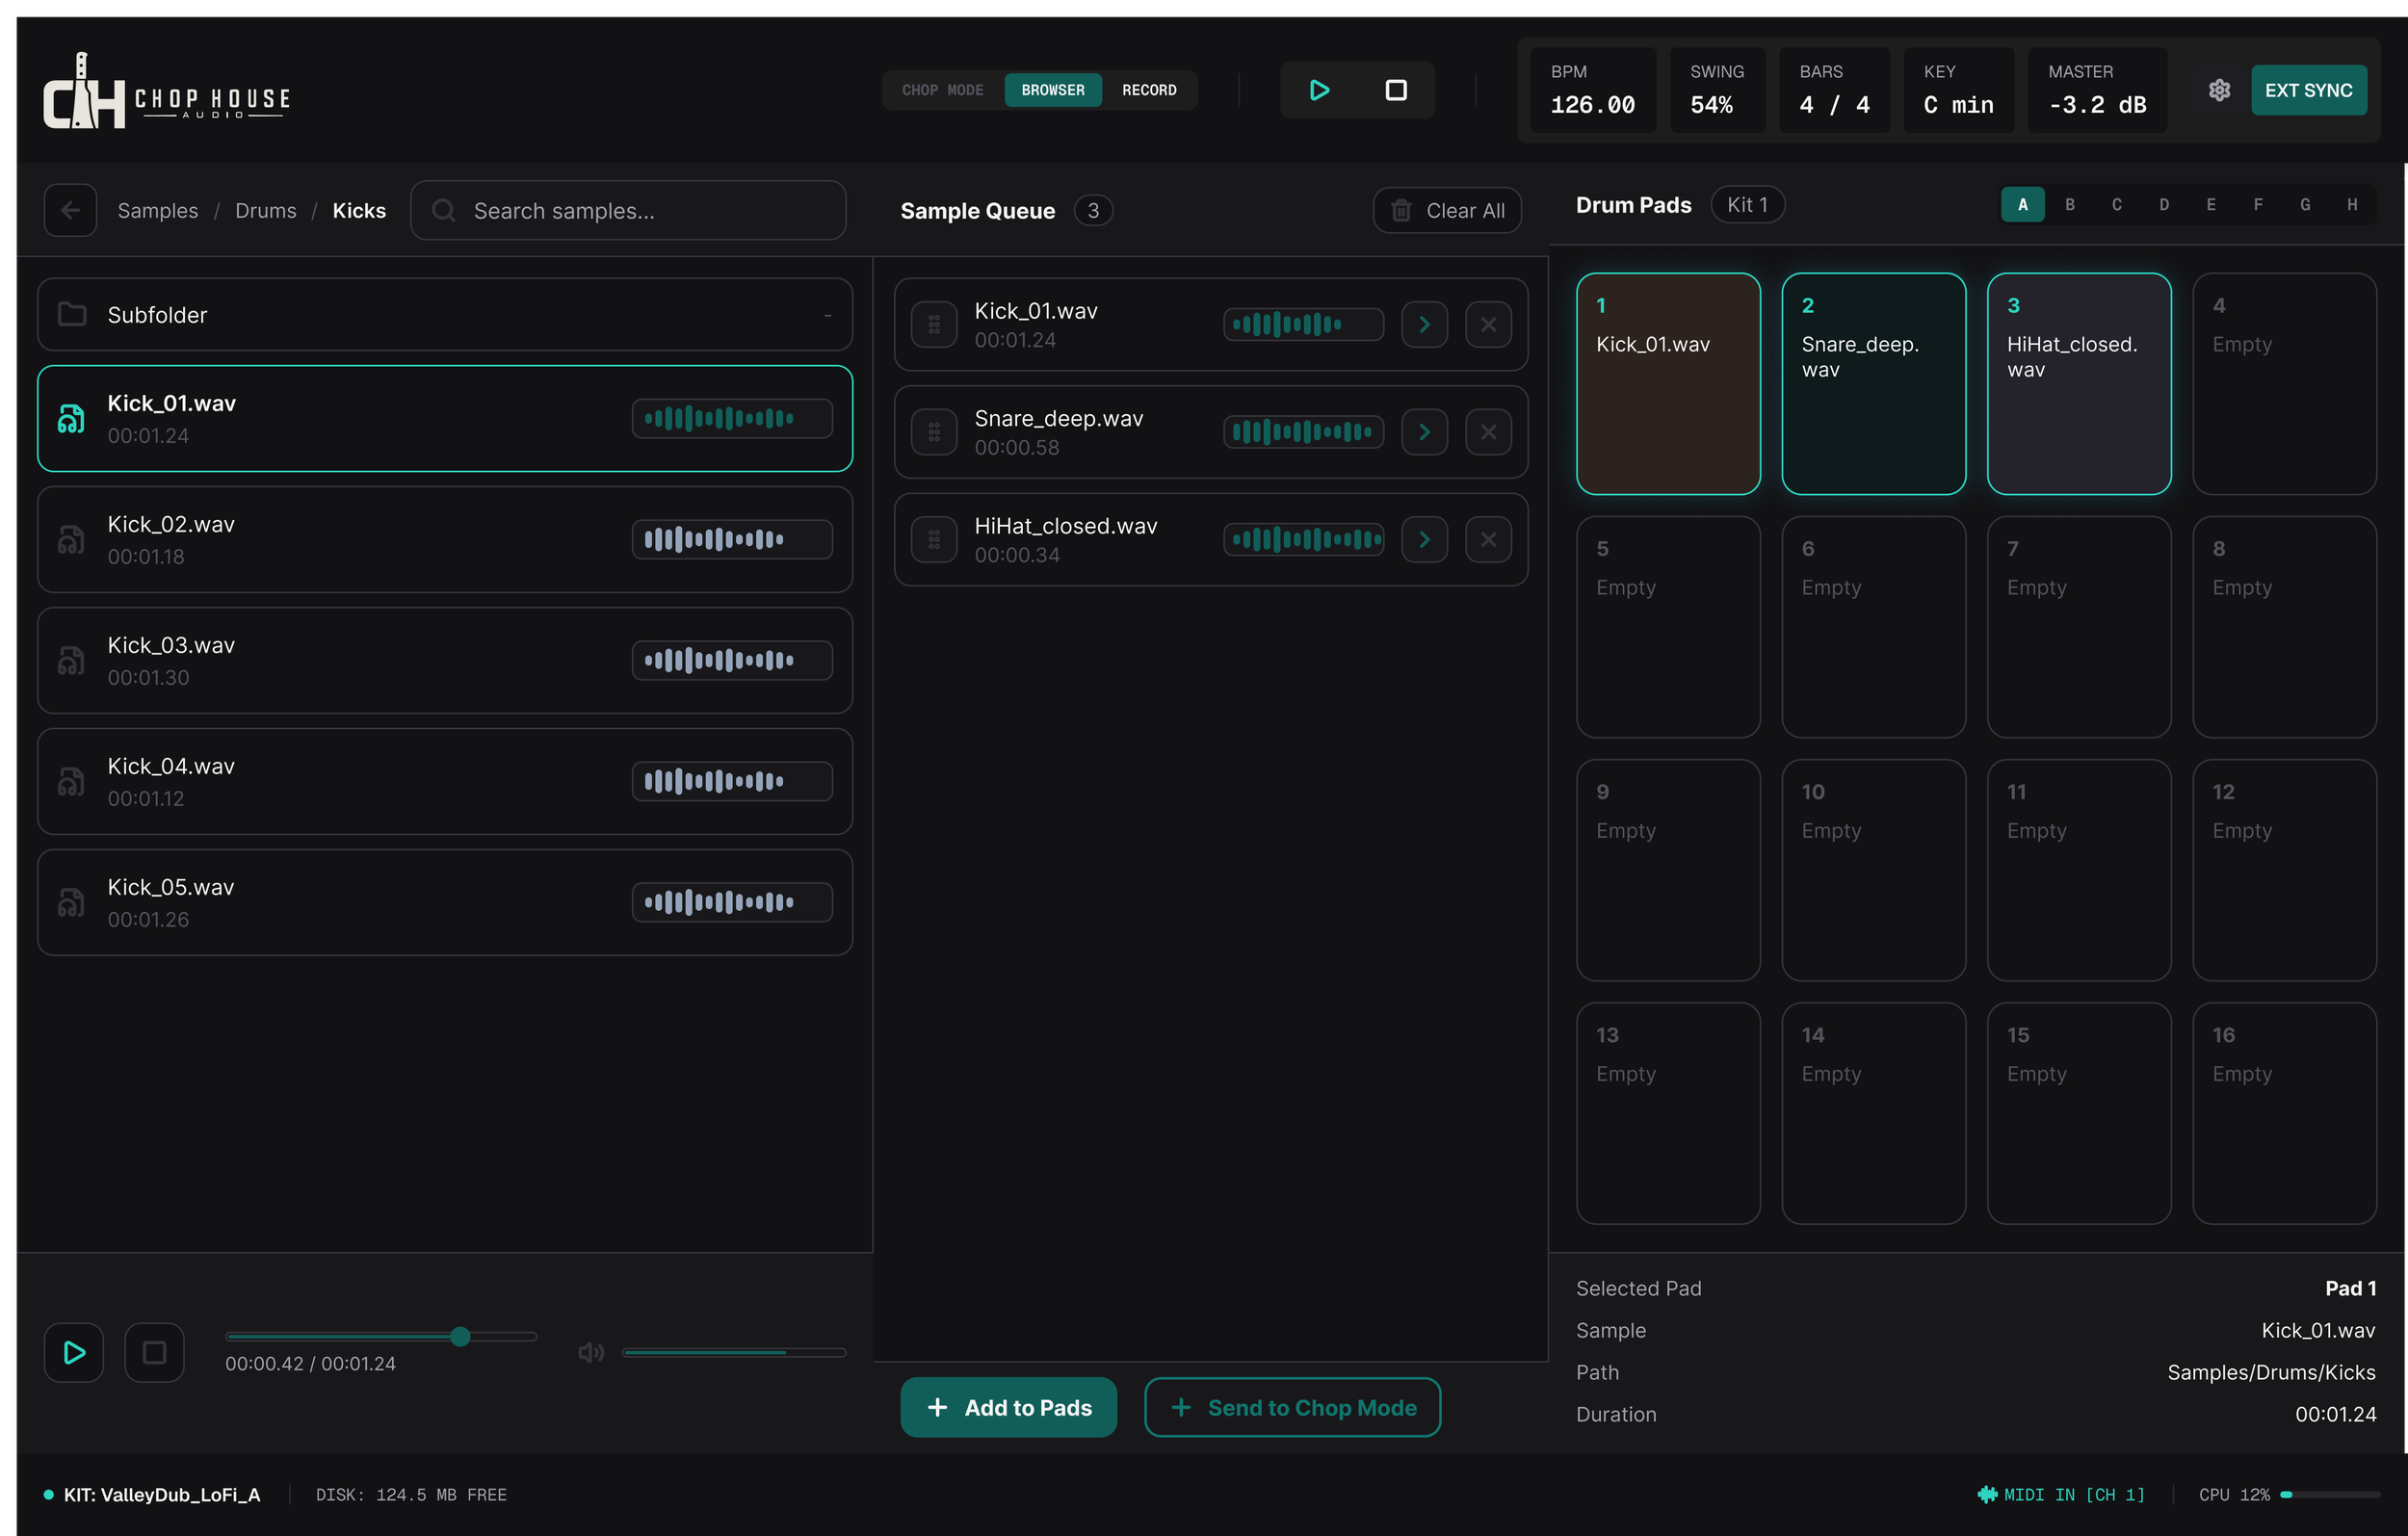Click the MIDI IN plug icon
This screenshot has width=2408, height=1536.
(1987, 1494)
